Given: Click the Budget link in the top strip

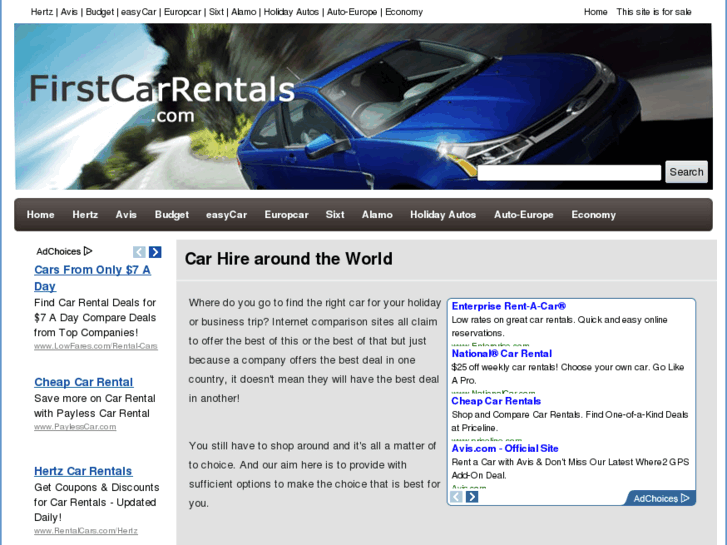Looking at the screenshot, I should (100, 12).
